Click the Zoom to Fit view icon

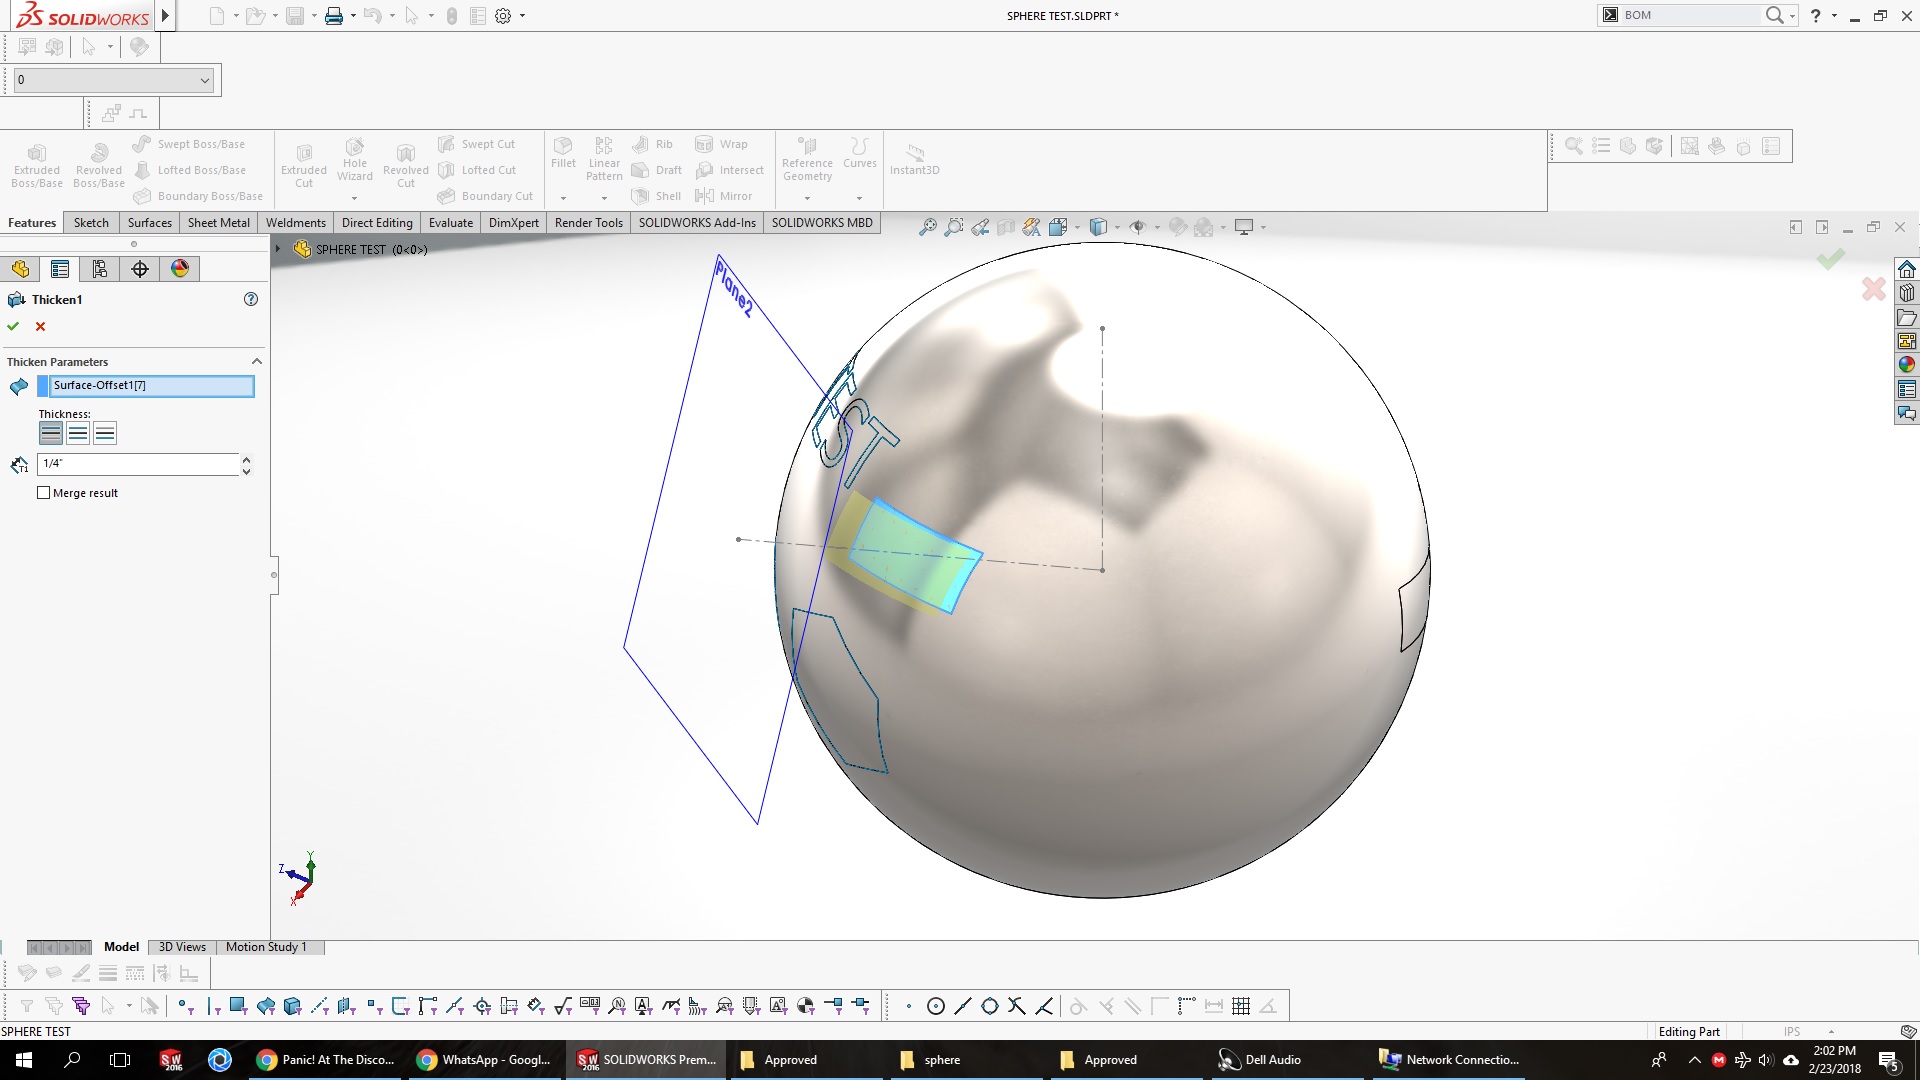coord(928,227)
